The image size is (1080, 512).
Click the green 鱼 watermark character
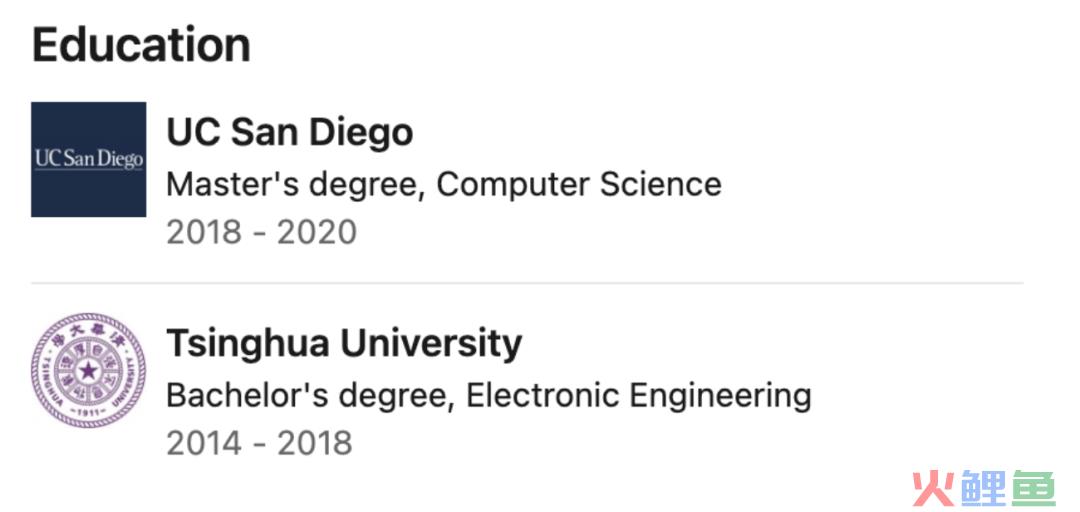click(1032, 488)
